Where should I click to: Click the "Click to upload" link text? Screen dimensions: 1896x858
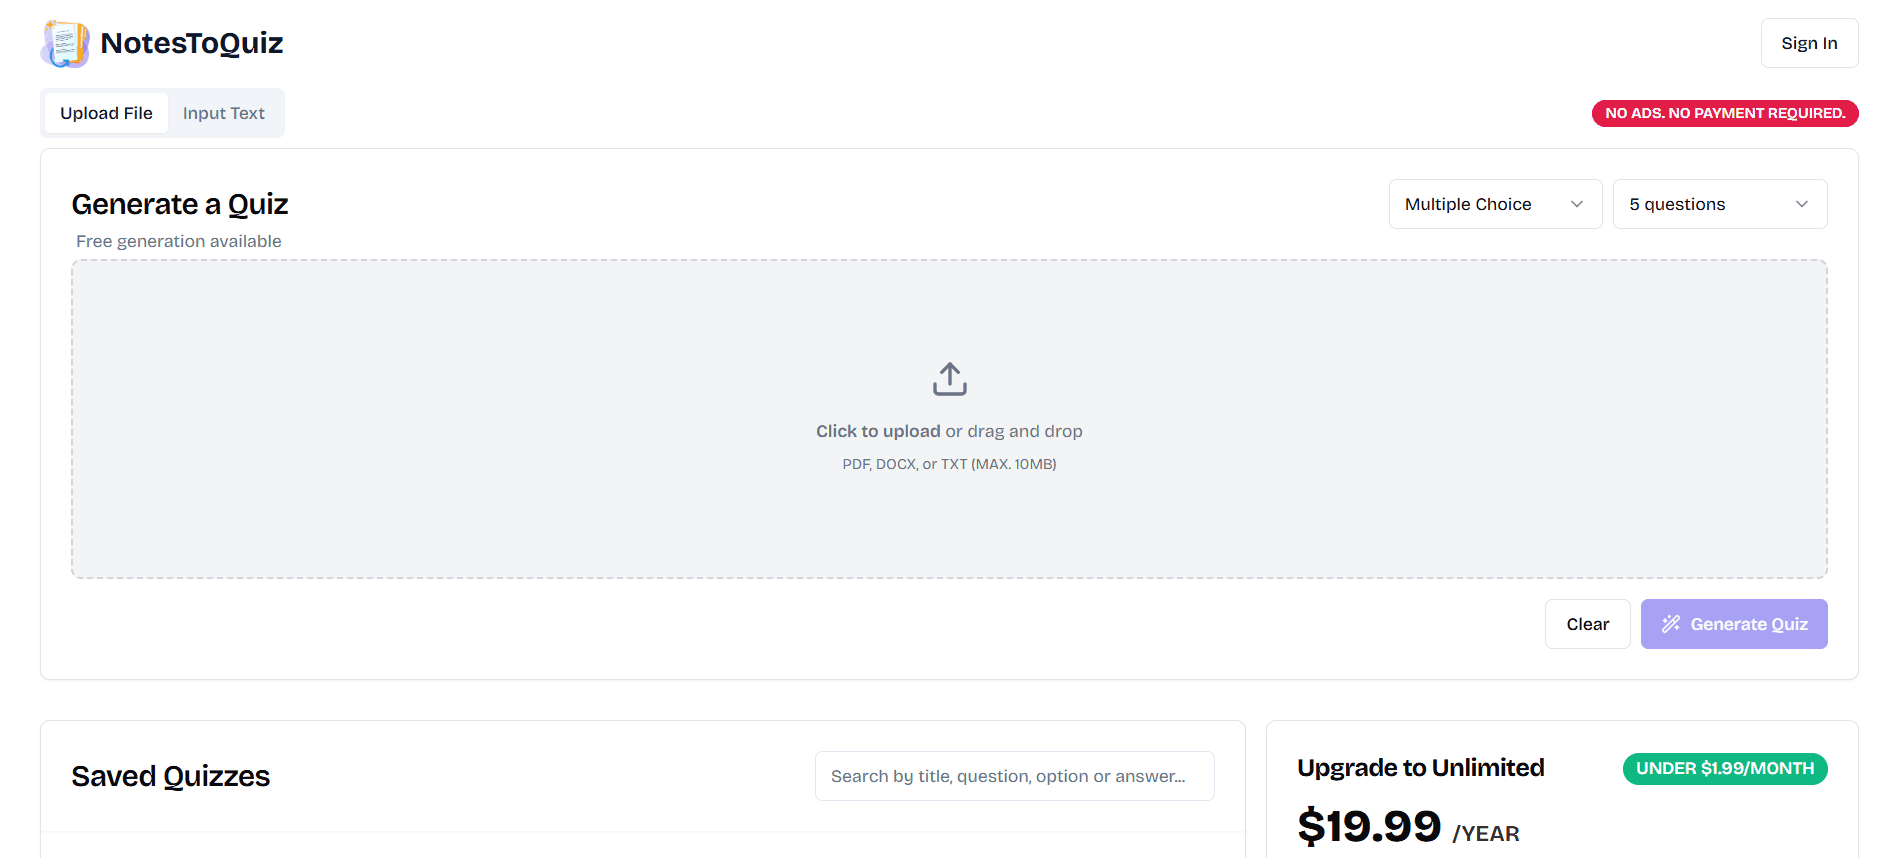[x=878, y=431]
